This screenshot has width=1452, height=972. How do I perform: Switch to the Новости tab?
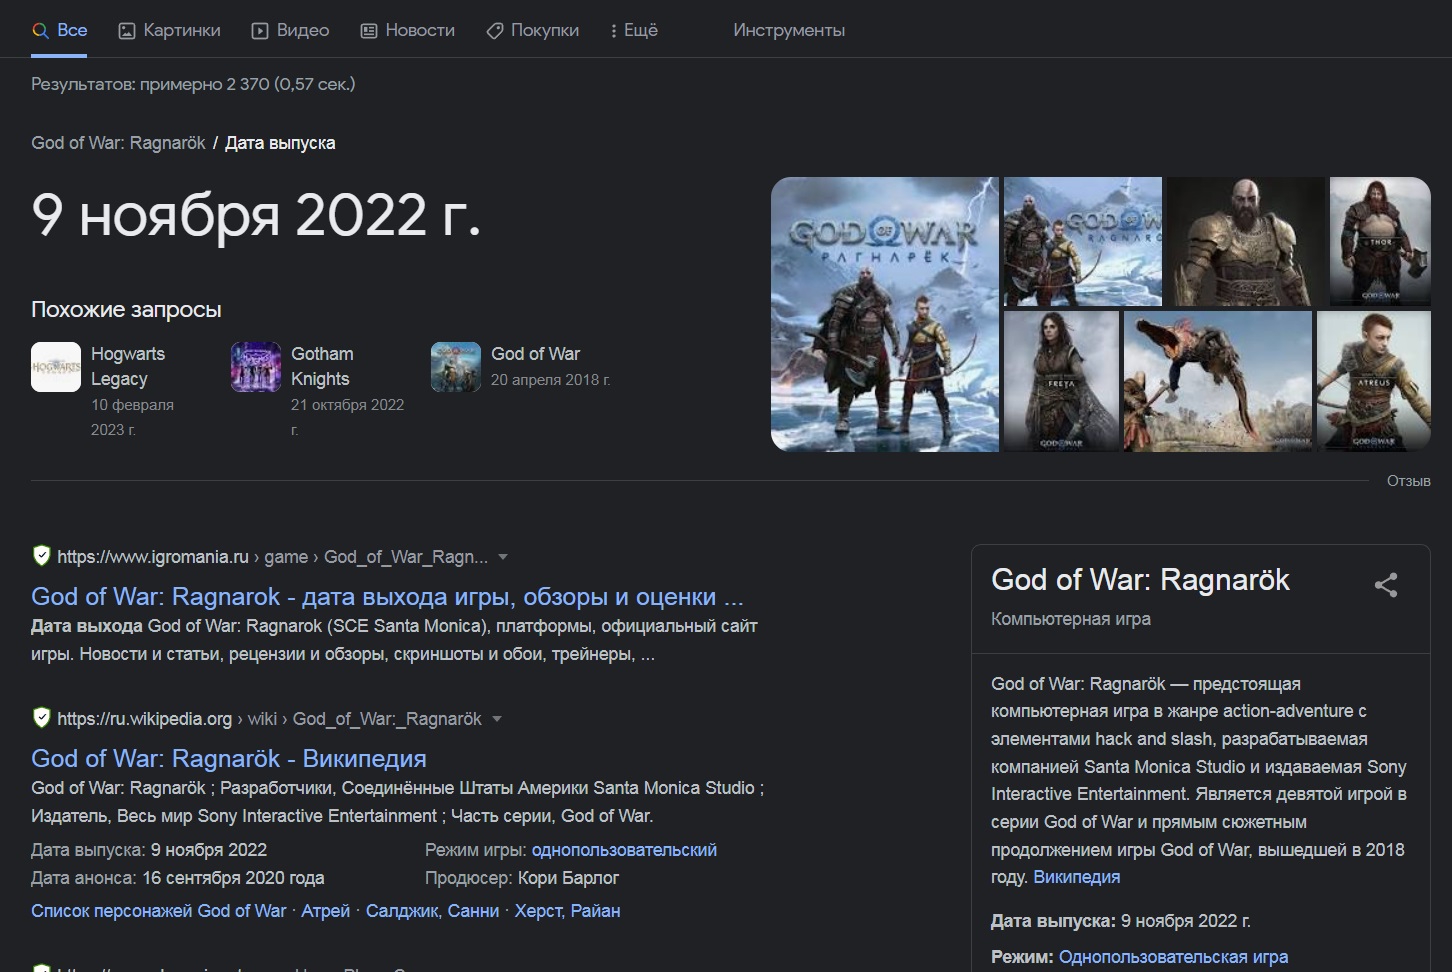click(x=407, y=30)
